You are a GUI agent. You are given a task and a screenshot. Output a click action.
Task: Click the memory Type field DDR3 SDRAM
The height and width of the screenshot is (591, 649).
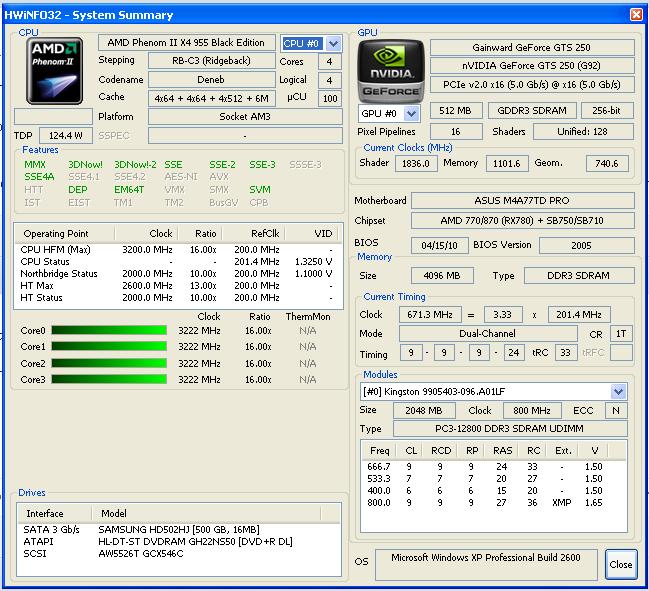579,276
